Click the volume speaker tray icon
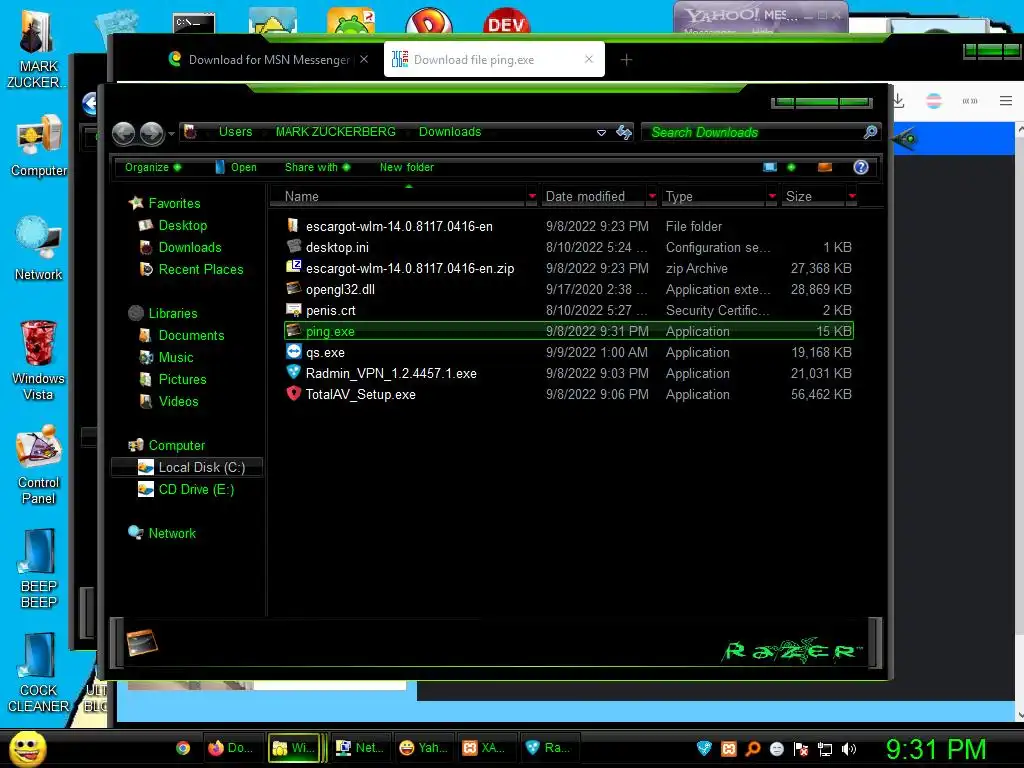The height and width of the screenshot is (768, 1024). 848,749
